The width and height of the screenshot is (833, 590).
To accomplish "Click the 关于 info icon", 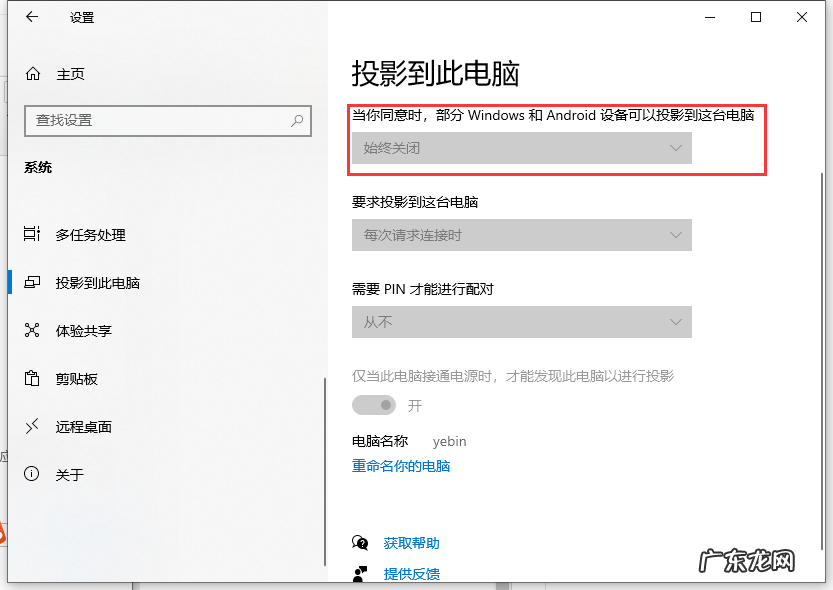I will [x=30, y=475].
